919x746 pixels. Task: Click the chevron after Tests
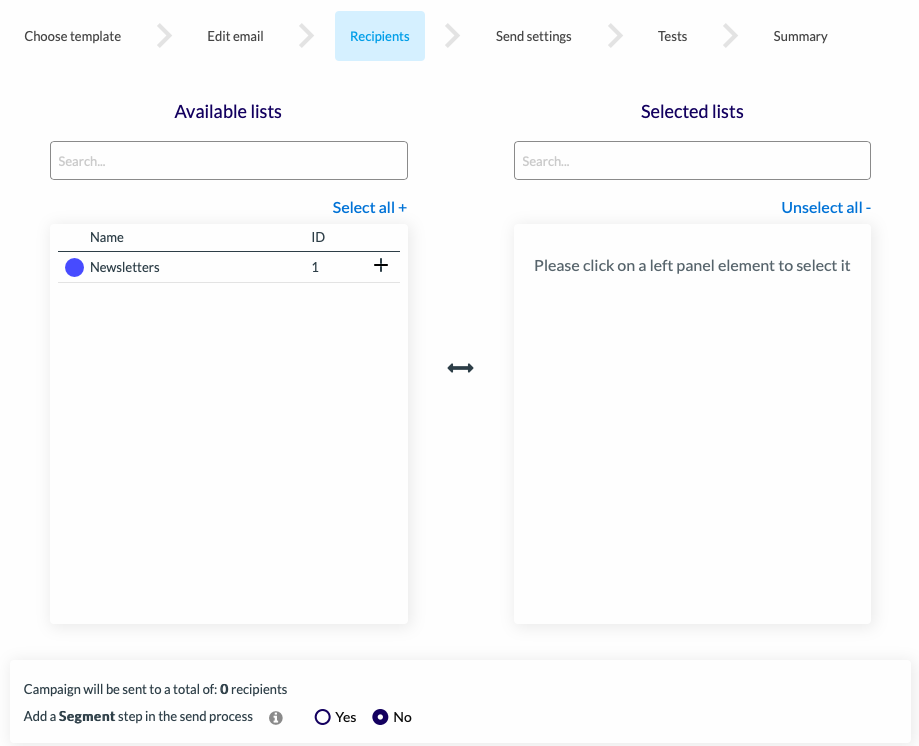pyautogui.click(x=730, y=36)
